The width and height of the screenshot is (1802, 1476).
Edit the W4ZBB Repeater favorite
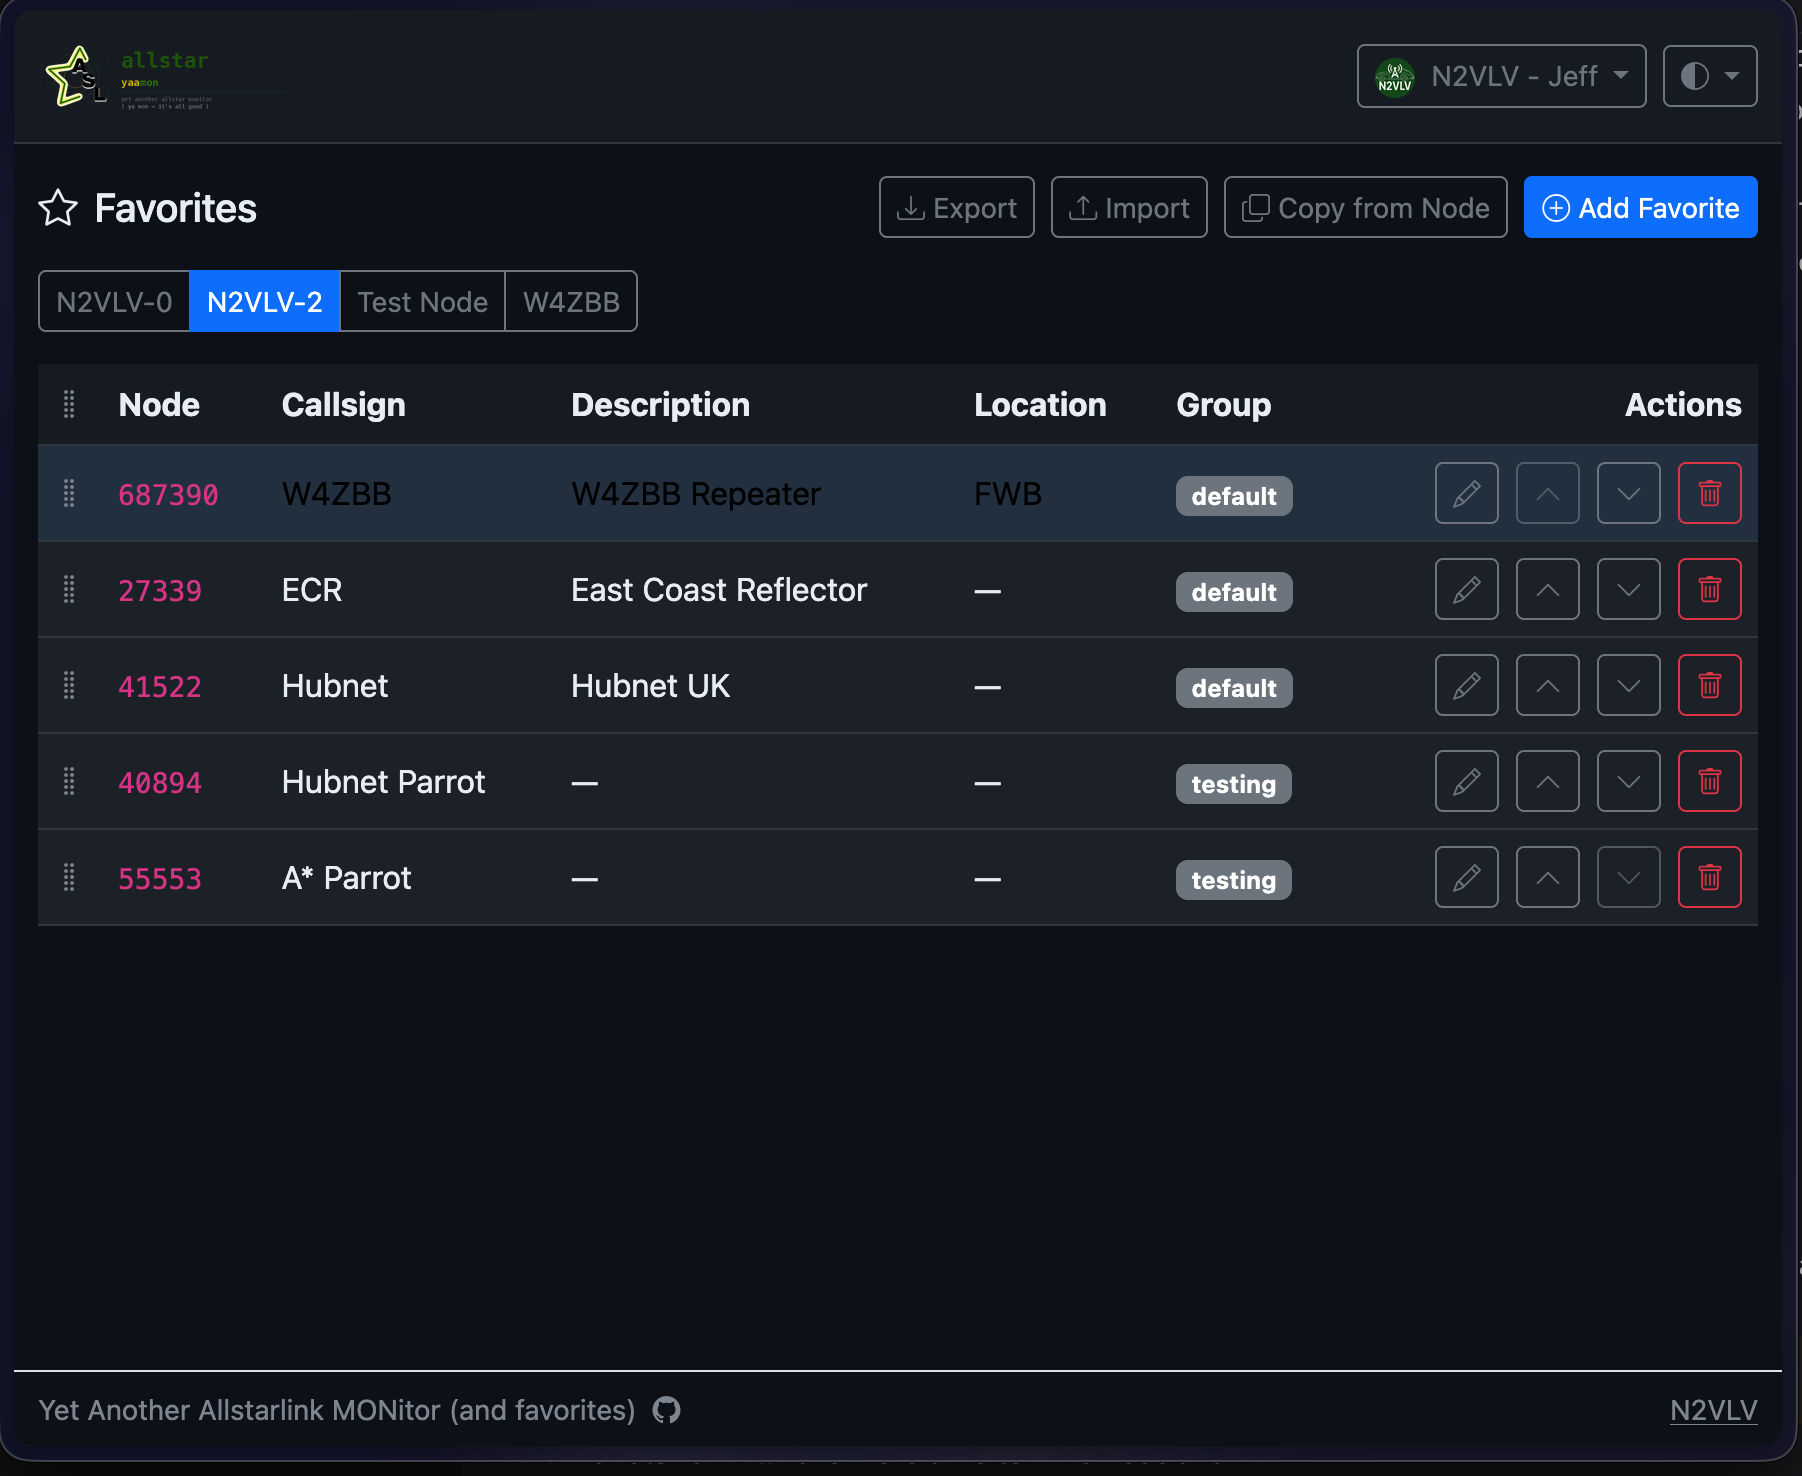click(1466, 493)
